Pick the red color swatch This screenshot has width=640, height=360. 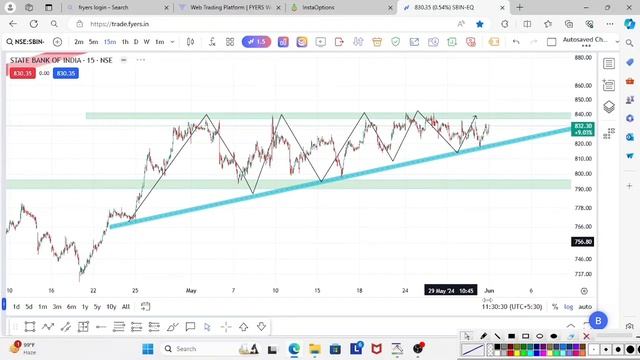(x=510, y=353)
